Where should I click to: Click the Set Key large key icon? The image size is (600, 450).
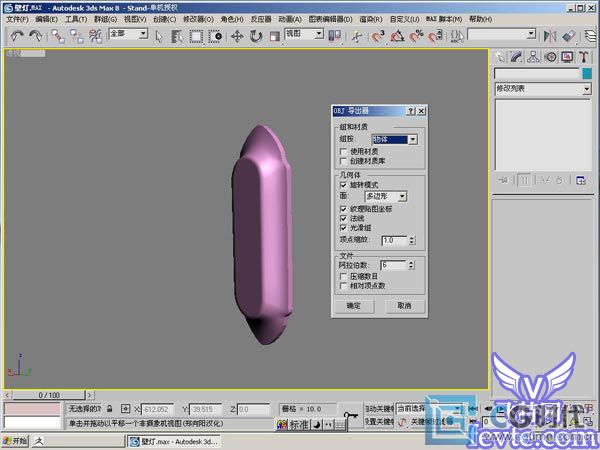coord(351,416)
